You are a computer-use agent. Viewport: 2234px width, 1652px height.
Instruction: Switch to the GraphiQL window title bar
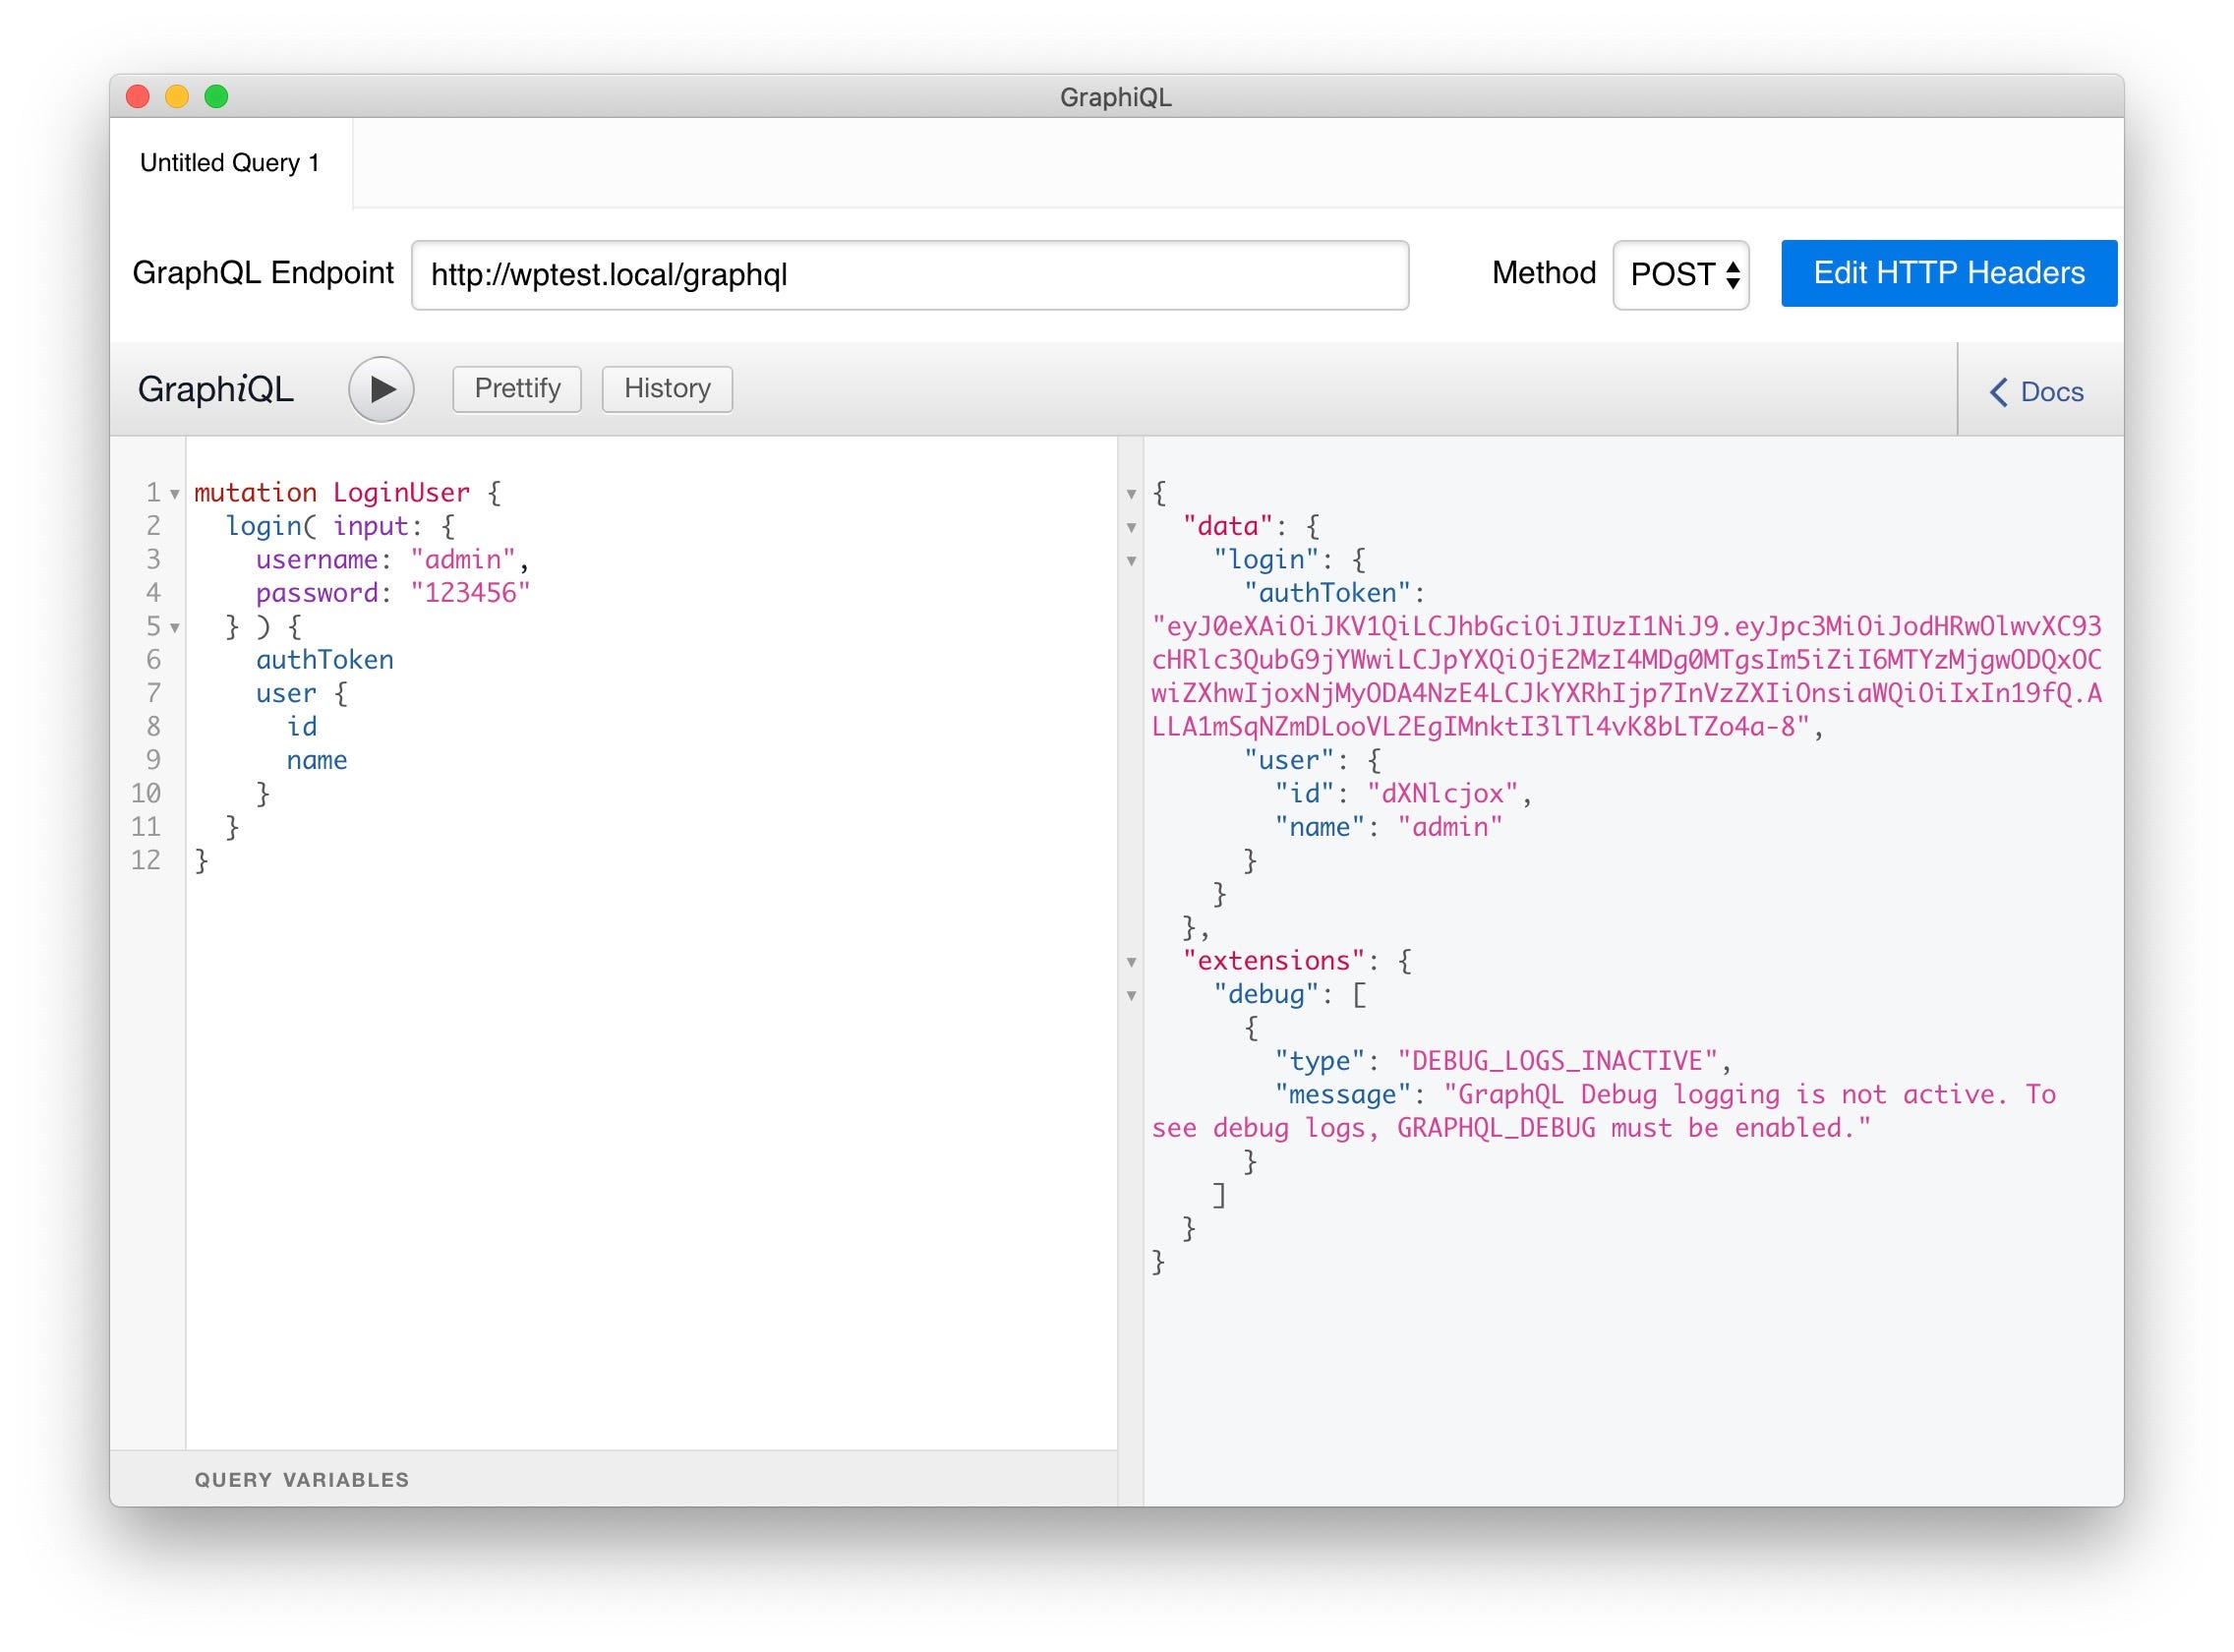1115,96
